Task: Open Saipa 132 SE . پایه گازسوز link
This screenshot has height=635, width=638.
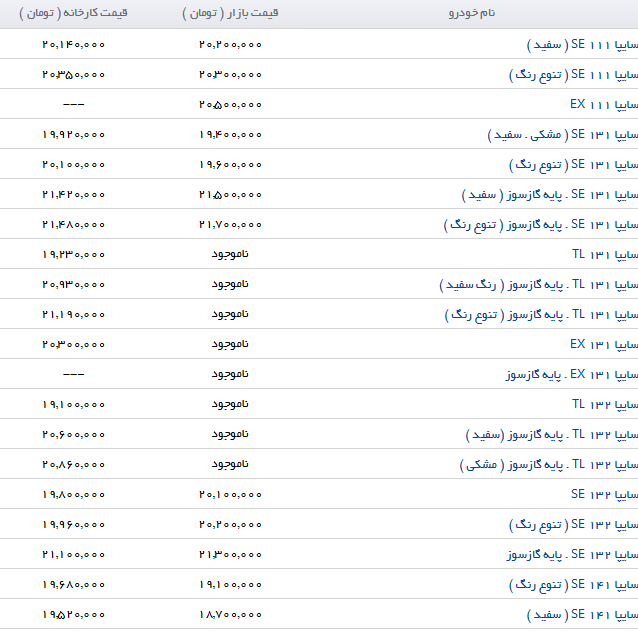Action: [572, 554]
